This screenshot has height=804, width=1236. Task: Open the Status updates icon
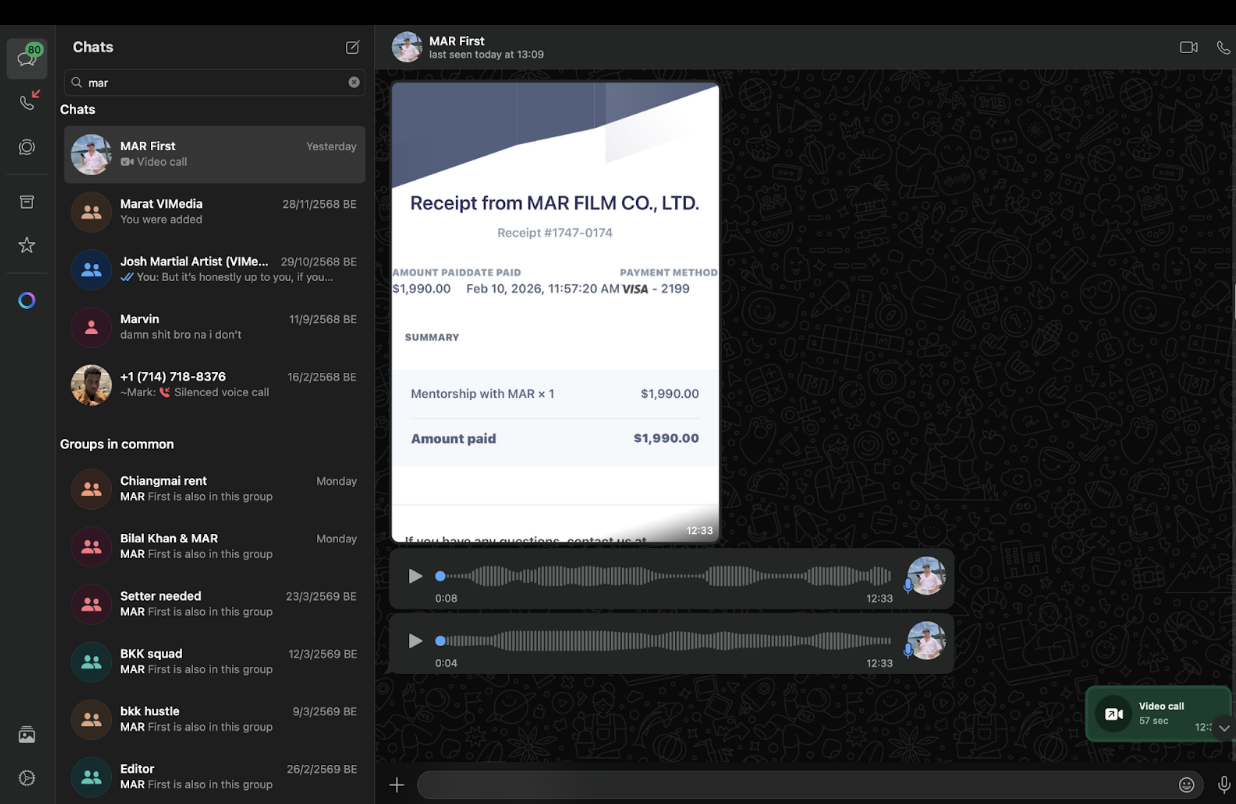(x=27, y=147)
